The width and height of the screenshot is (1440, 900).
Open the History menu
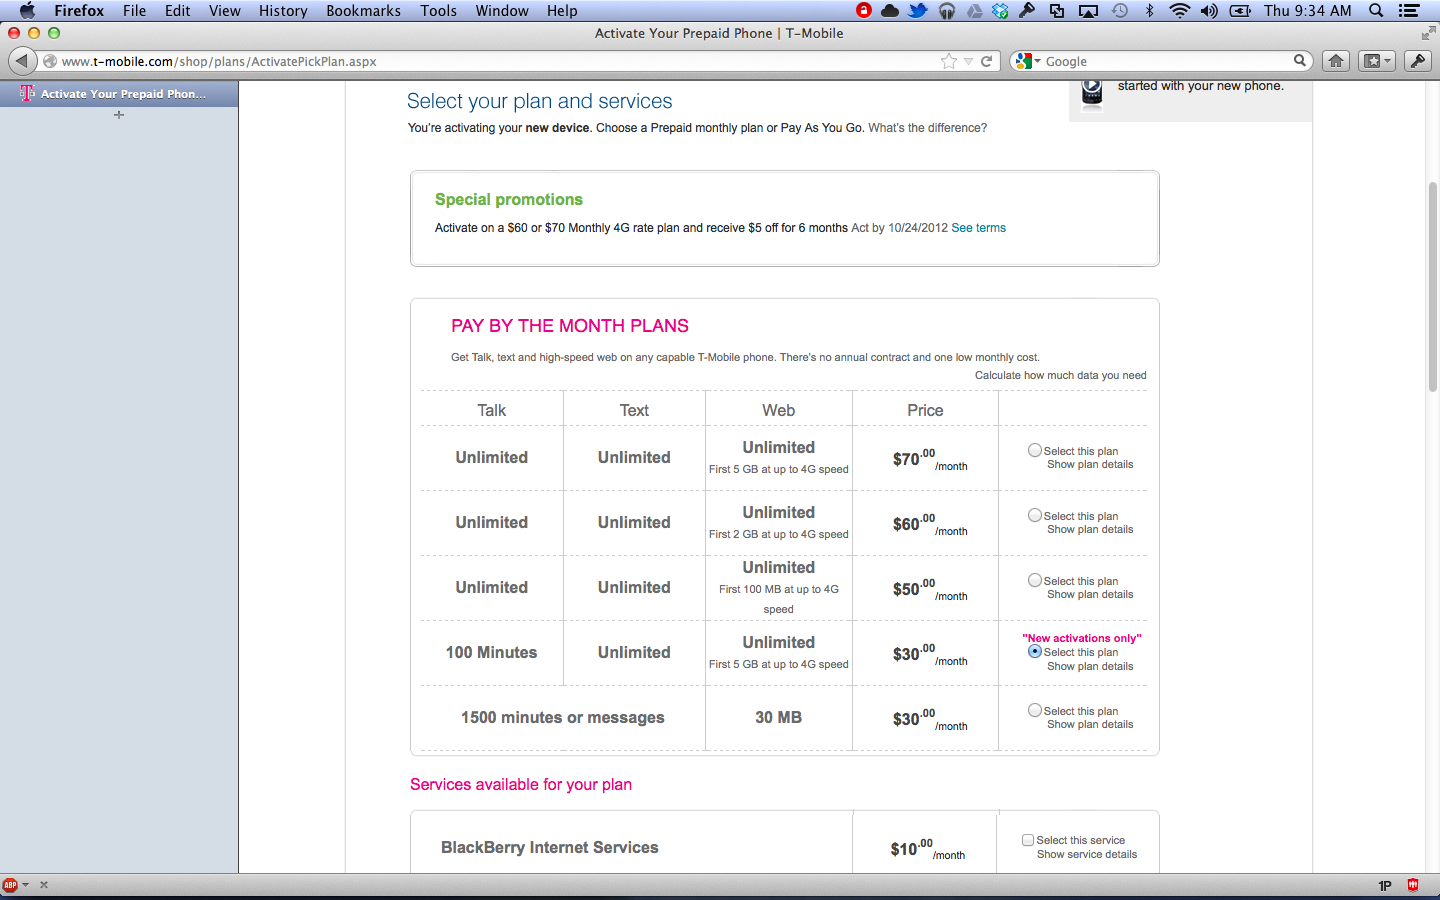pos(283,11)
